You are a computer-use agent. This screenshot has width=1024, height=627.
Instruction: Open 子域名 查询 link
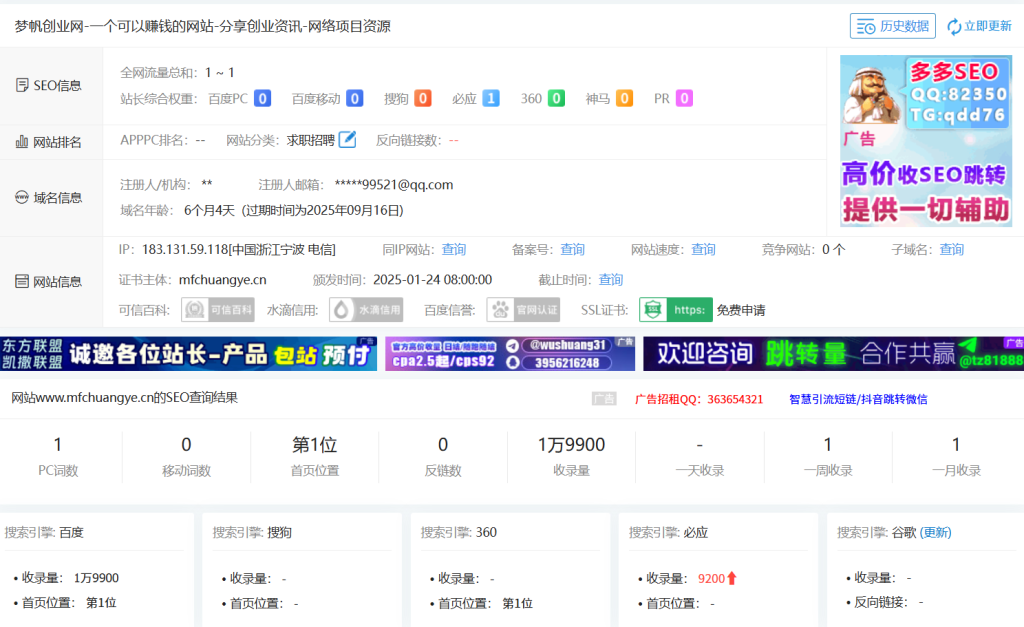point(952,249)
